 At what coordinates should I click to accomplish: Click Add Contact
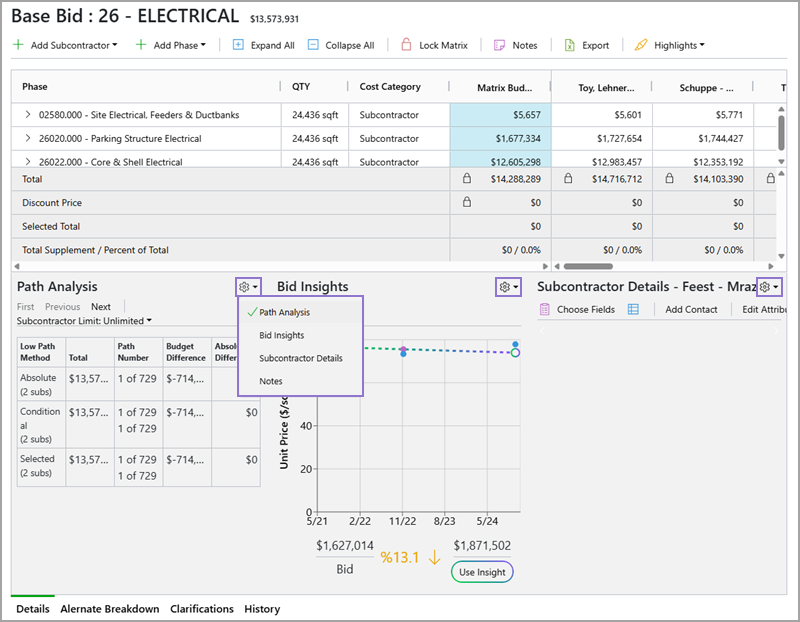[691, 310]
